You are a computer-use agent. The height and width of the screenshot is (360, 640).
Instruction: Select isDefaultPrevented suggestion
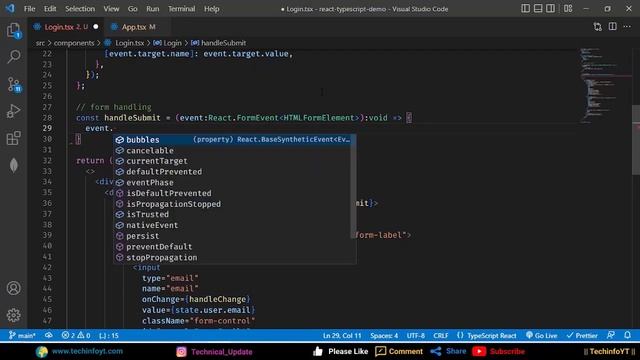click(x=232, y=193)
